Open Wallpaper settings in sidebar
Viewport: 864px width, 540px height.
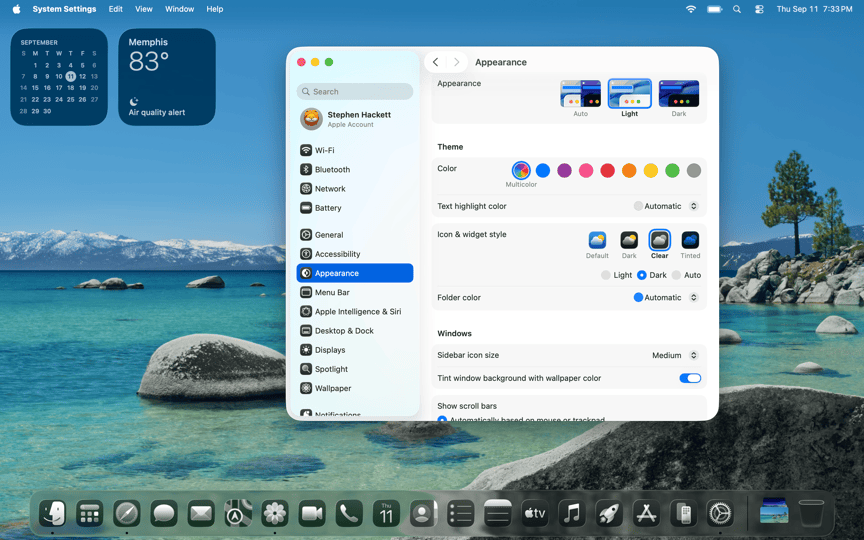(x=354, y=388)
